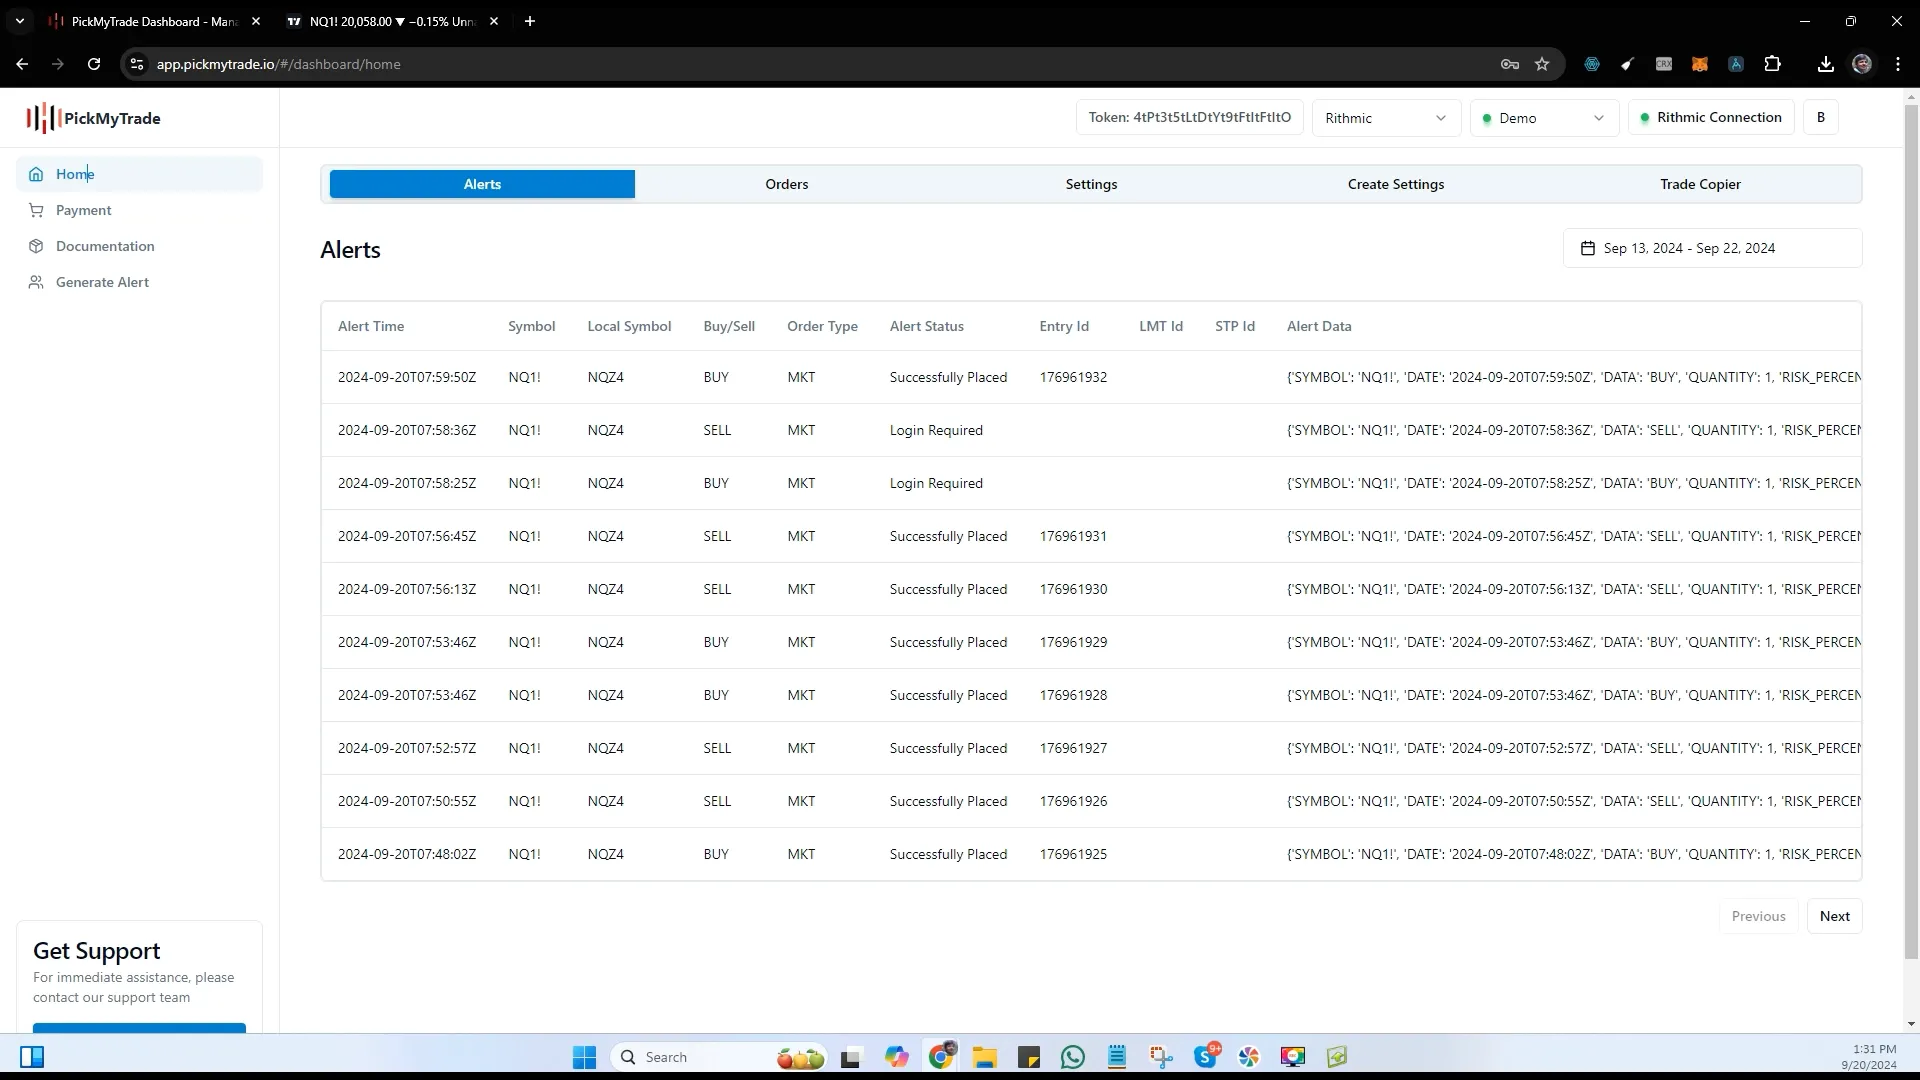Click the Next pagination button
The width and height of the screenshot is (1920, 1080).
(x=1836, y=915)
